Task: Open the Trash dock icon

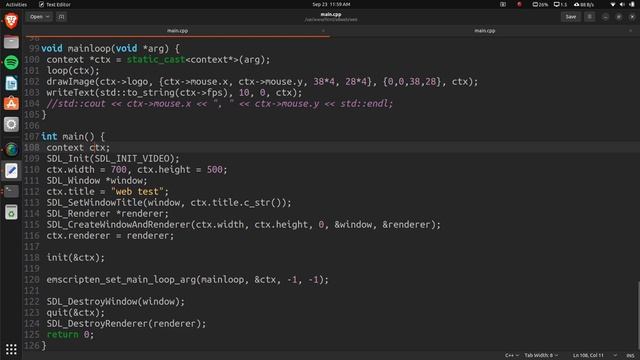Action: (x=11, y=212)
